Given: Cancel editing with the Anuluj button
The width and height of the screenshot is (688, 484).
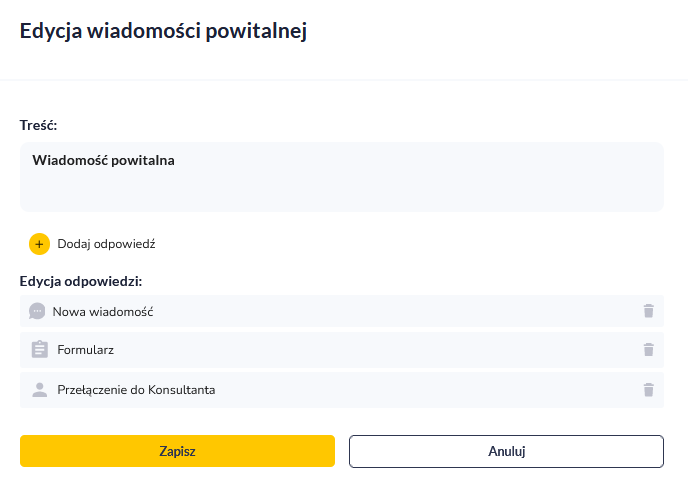Looking at the screenshot, I should pos(506,451).
